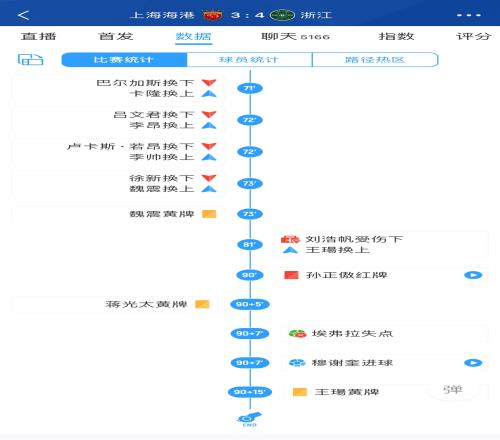Tap the Zhejiang team crest
This screenshot has width=500, height=440.
tap(282, 15)
